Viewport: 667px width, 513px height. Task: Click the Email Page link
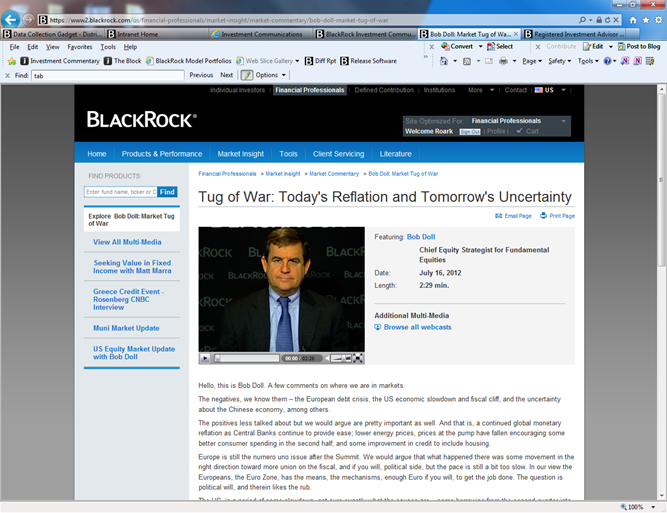pyautogui.click(x=513, y=216)
